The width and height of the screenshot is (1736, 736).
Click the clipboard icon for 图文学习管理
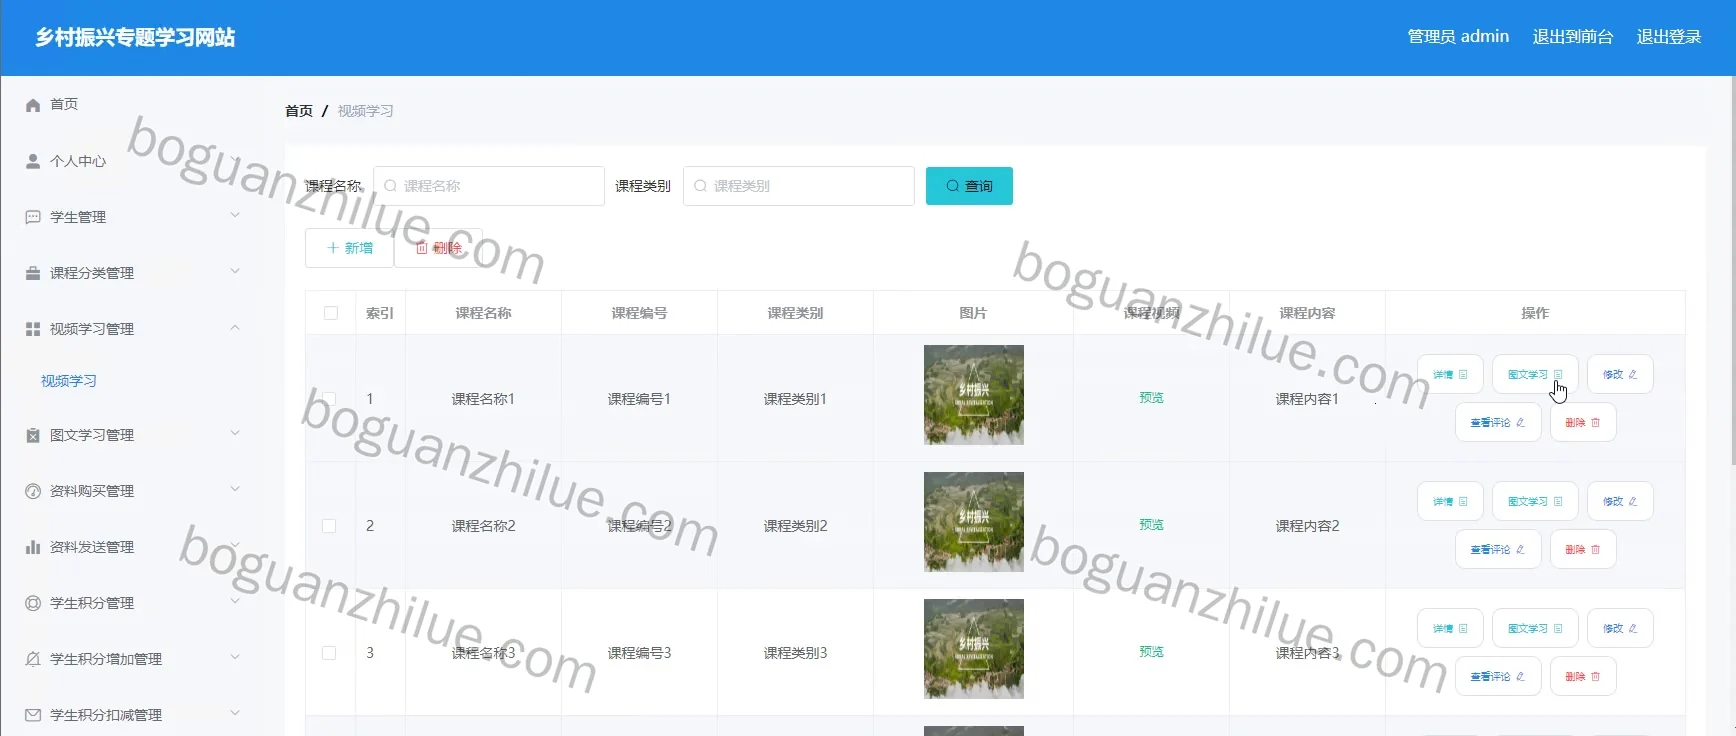tap(33, 435)
